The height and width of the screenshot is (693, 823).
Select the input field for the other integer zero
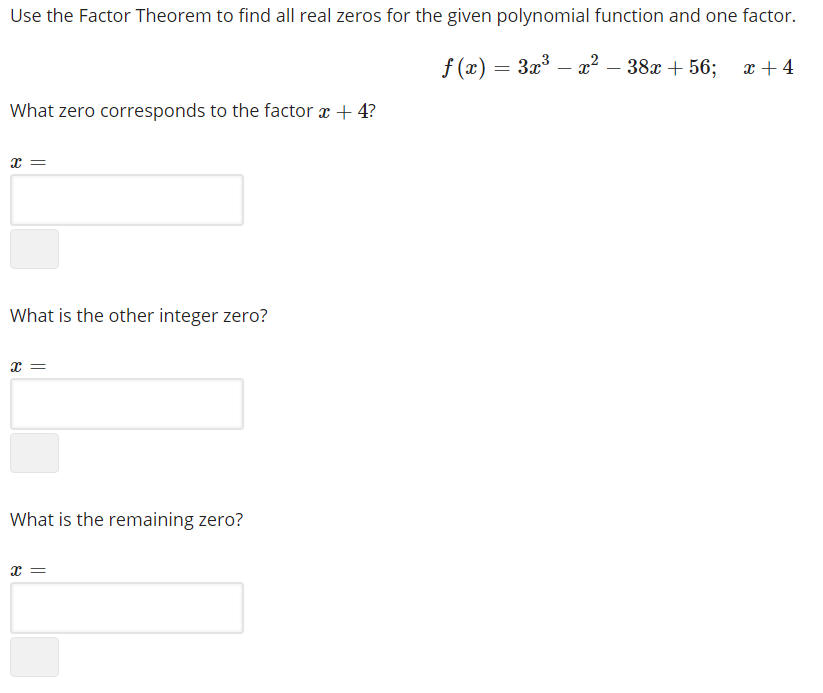click(127, 404)
